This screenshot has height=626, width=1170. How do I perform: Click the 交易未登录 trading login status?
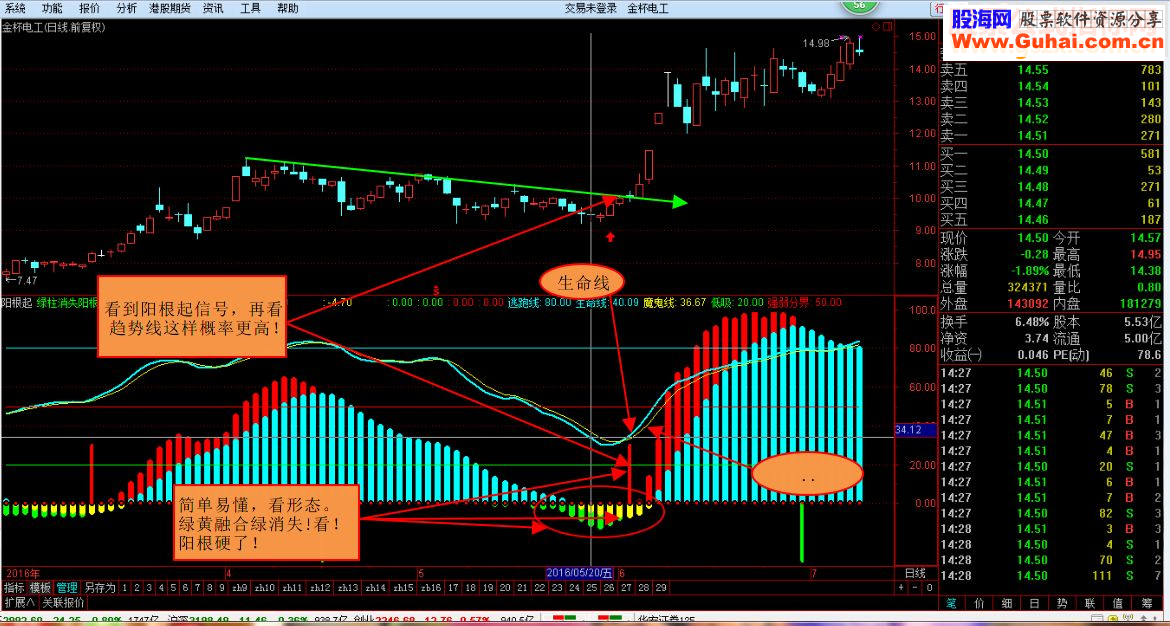point(590,8)
